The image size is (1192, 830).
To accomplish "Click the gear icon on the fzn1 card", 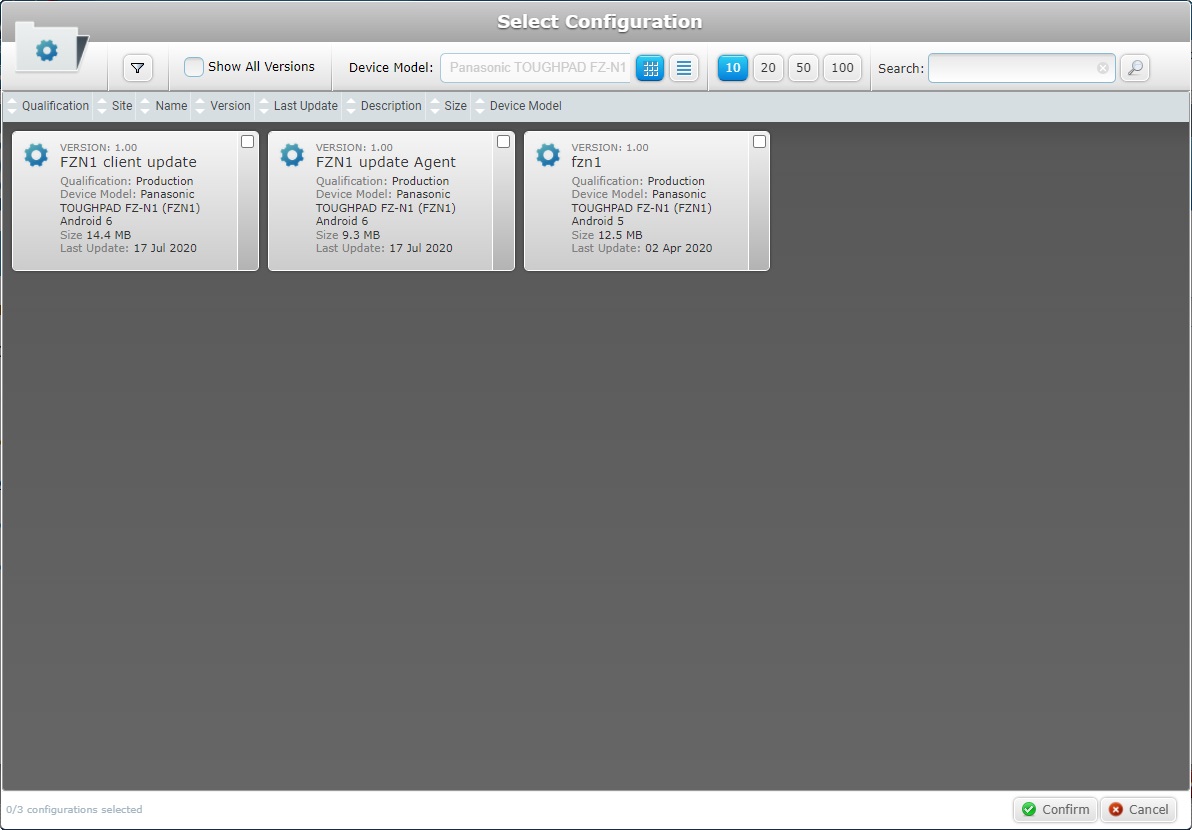I will [547, 155].
